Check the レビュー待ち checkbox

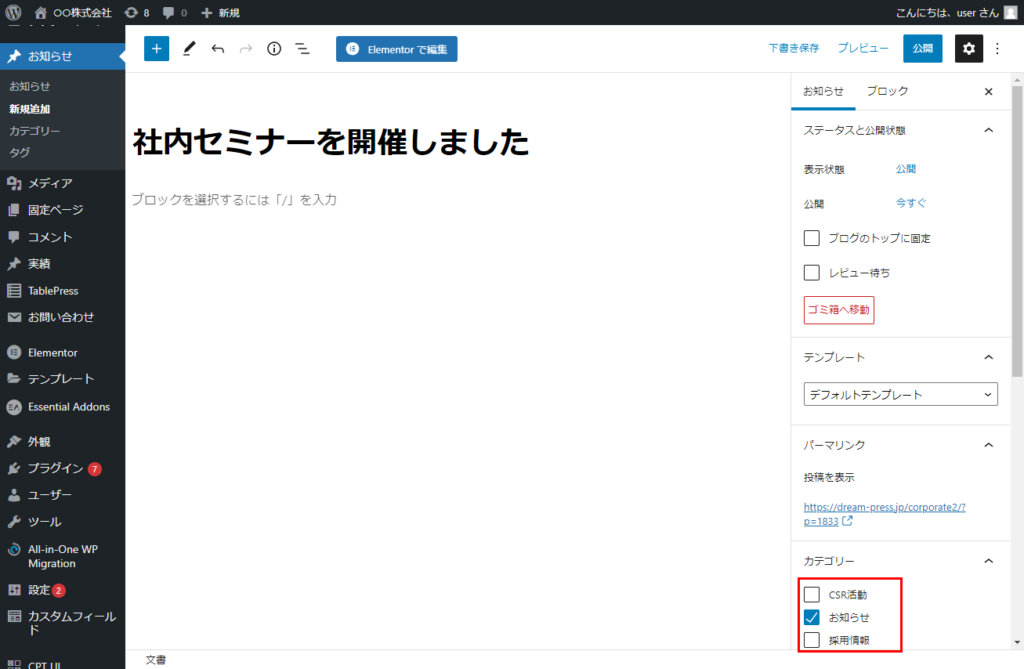812,272
